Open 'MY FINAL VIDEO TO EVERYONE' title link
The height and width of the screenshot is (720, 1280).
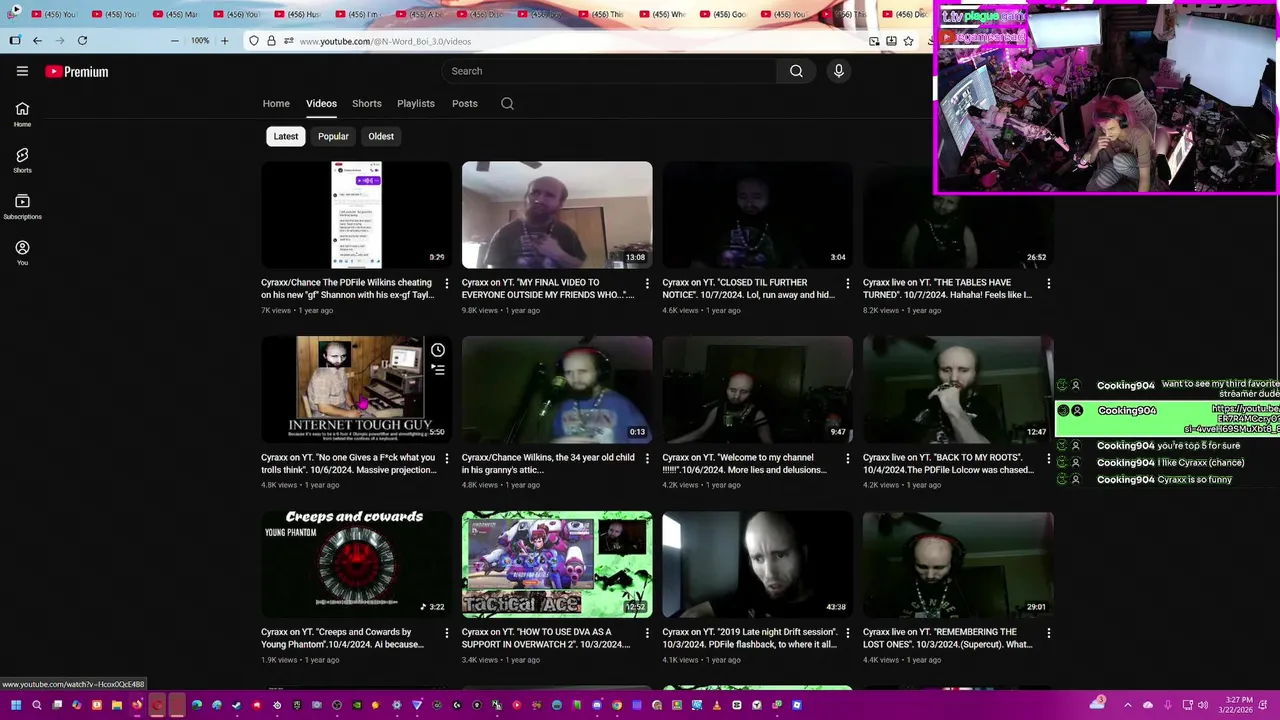[x=548, y=289]
